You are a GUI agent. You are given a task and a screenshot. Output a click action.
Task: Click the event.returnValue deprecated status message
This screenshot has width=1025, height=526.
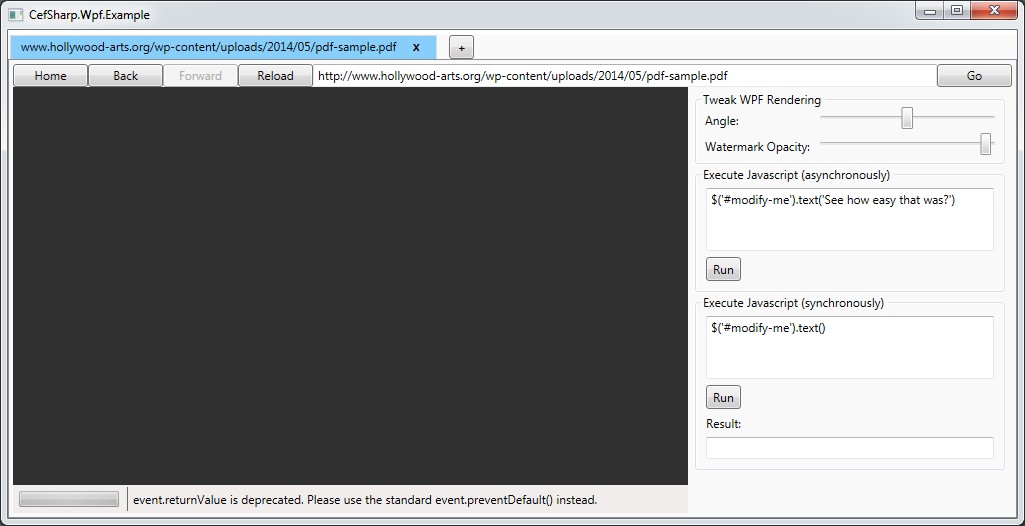pyautogui.click(x=365, y=501)
